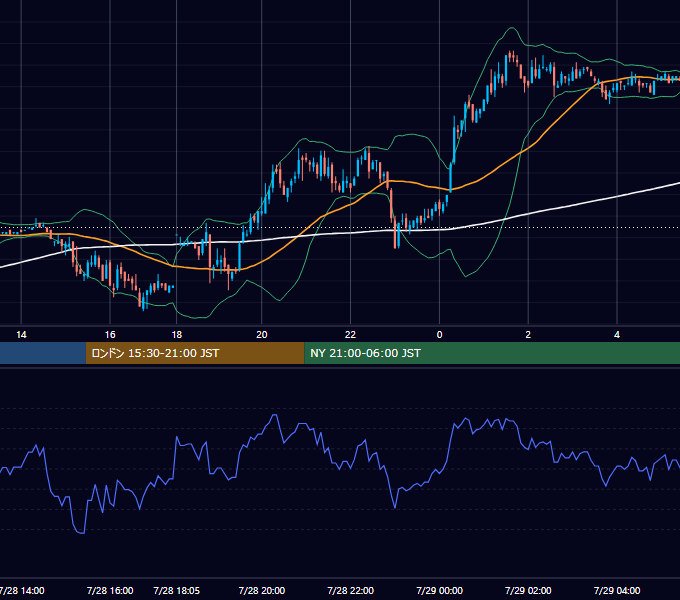Screen dimensions: 680x600
Task: Click the 7/28 14:00 date label
Action: (22, 591)
